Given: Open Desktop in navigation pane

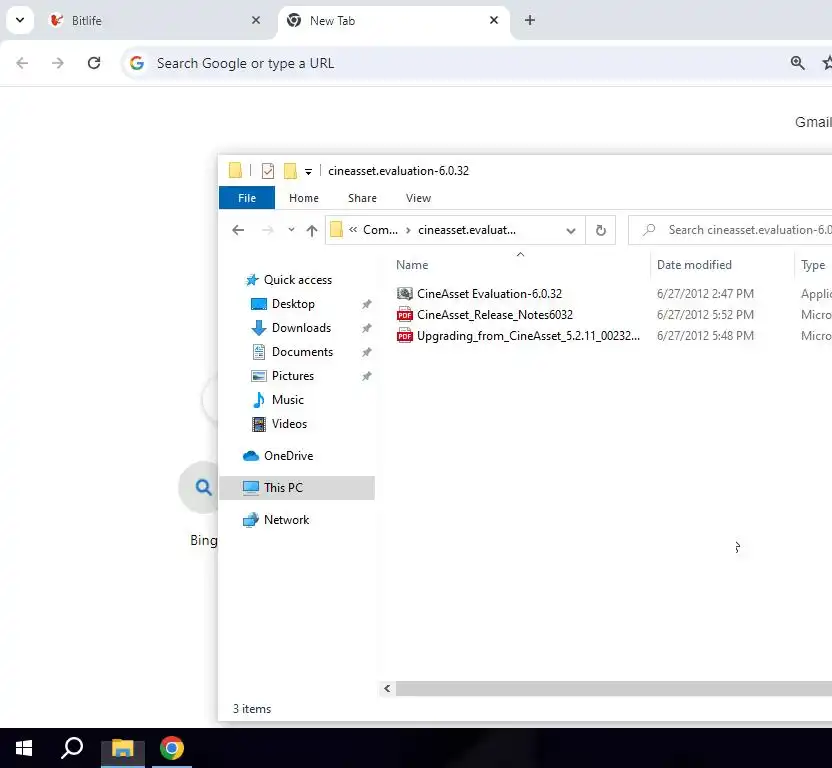Looking at the screenshot, I should coord(293,304).
